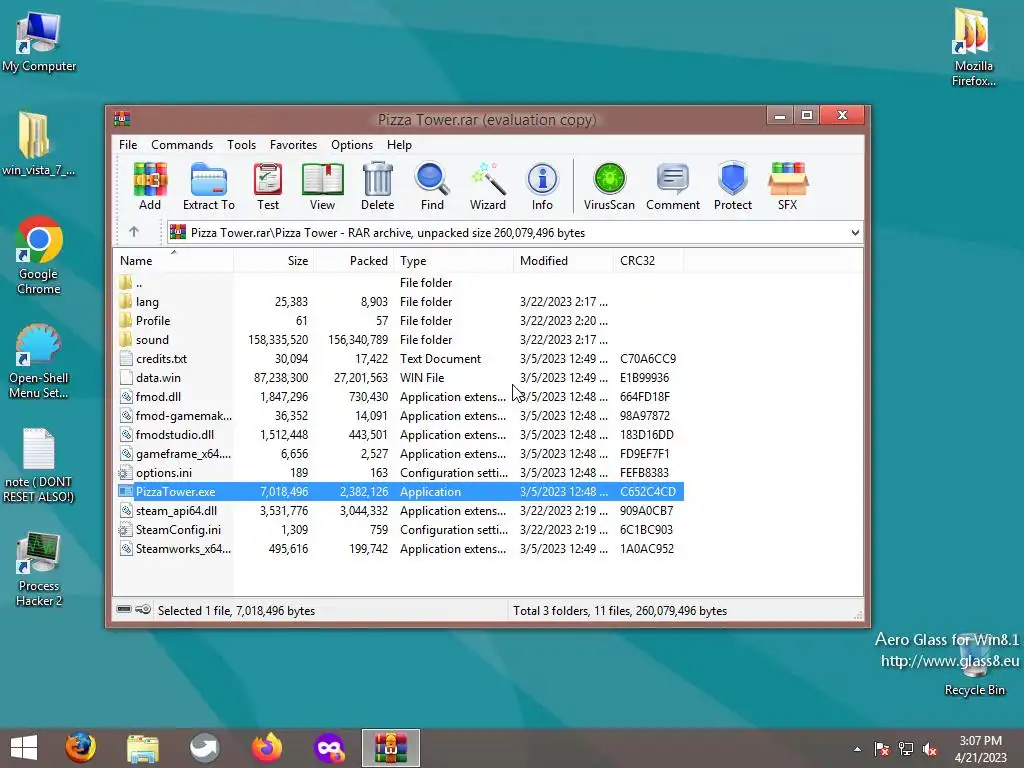
Task: Run the Test archive tool
Action: coord(268,186)
